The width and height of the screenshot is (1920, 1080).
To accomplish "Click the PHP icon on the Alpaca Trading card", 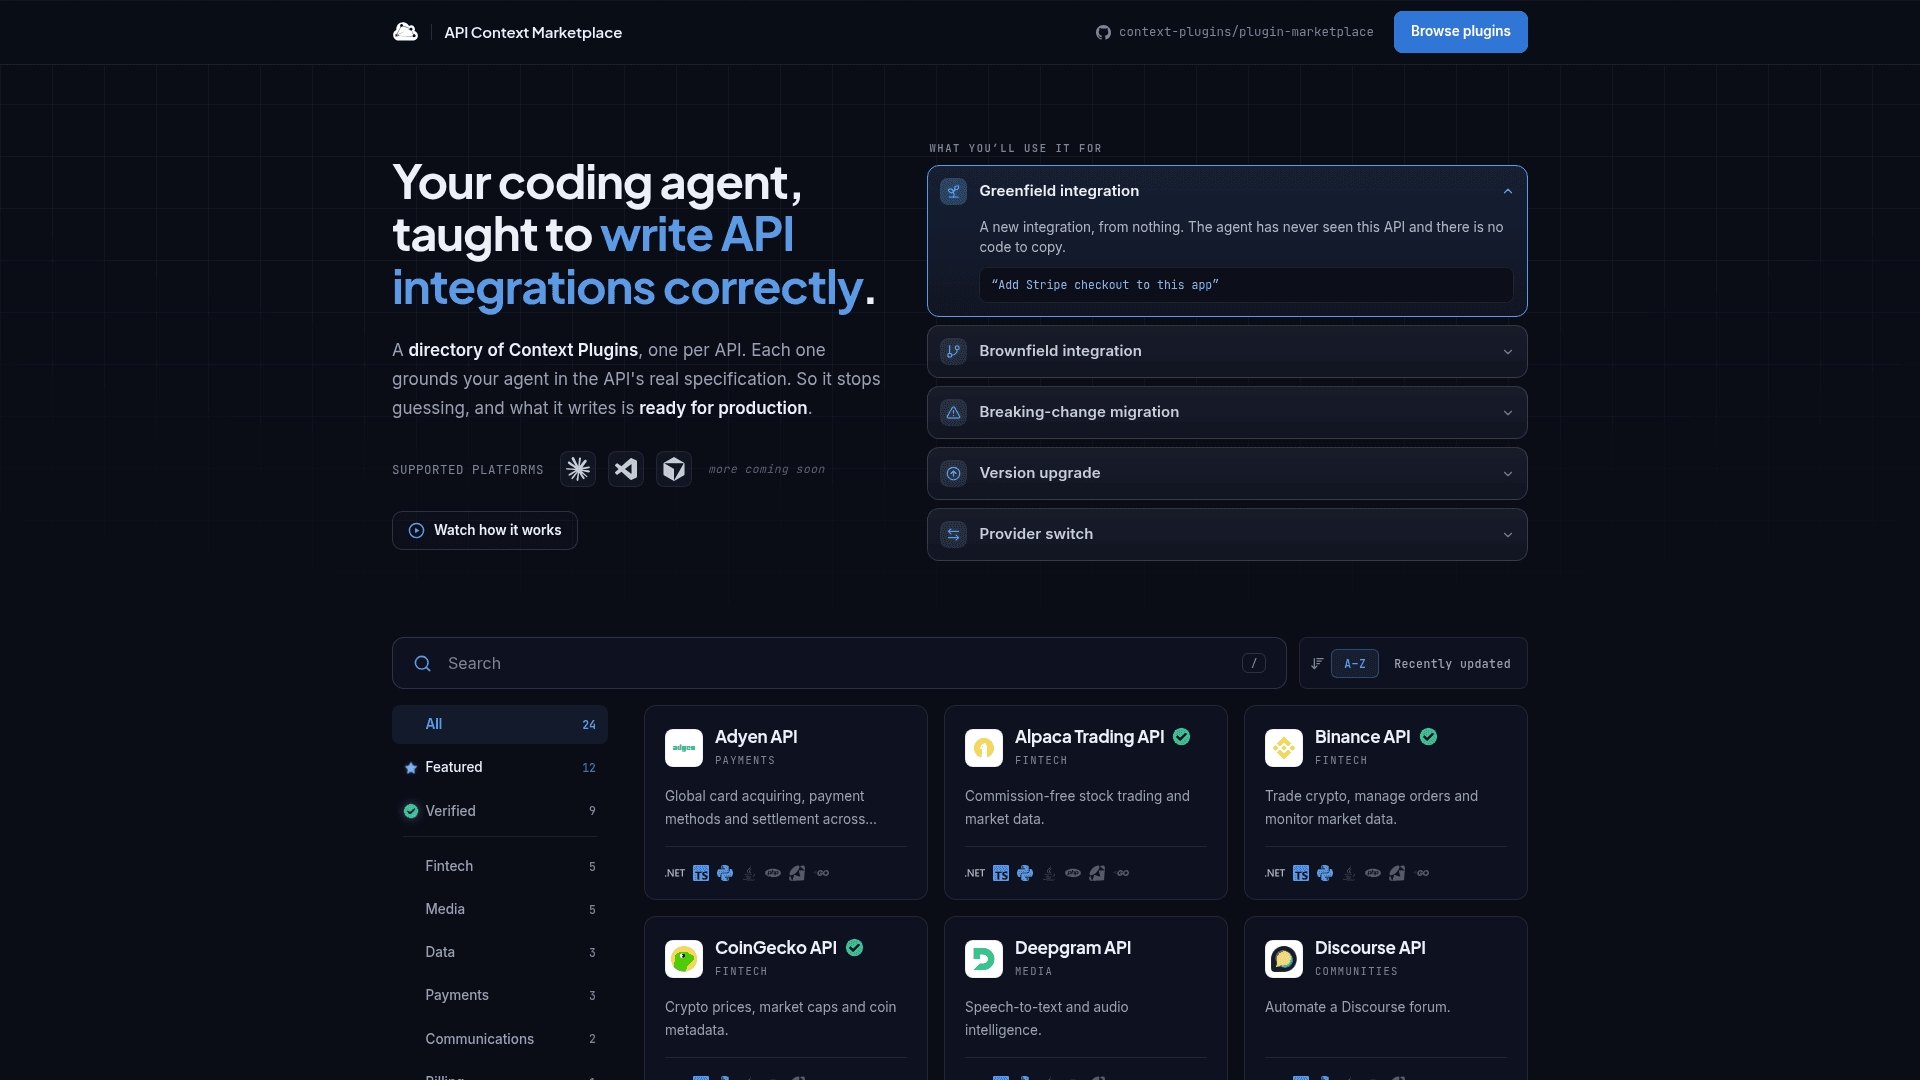I will [1073, 873].
